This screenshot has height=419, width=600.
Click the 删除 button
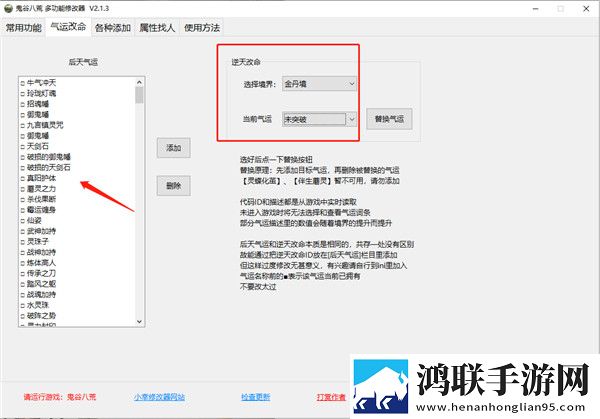tap(173, 186)
